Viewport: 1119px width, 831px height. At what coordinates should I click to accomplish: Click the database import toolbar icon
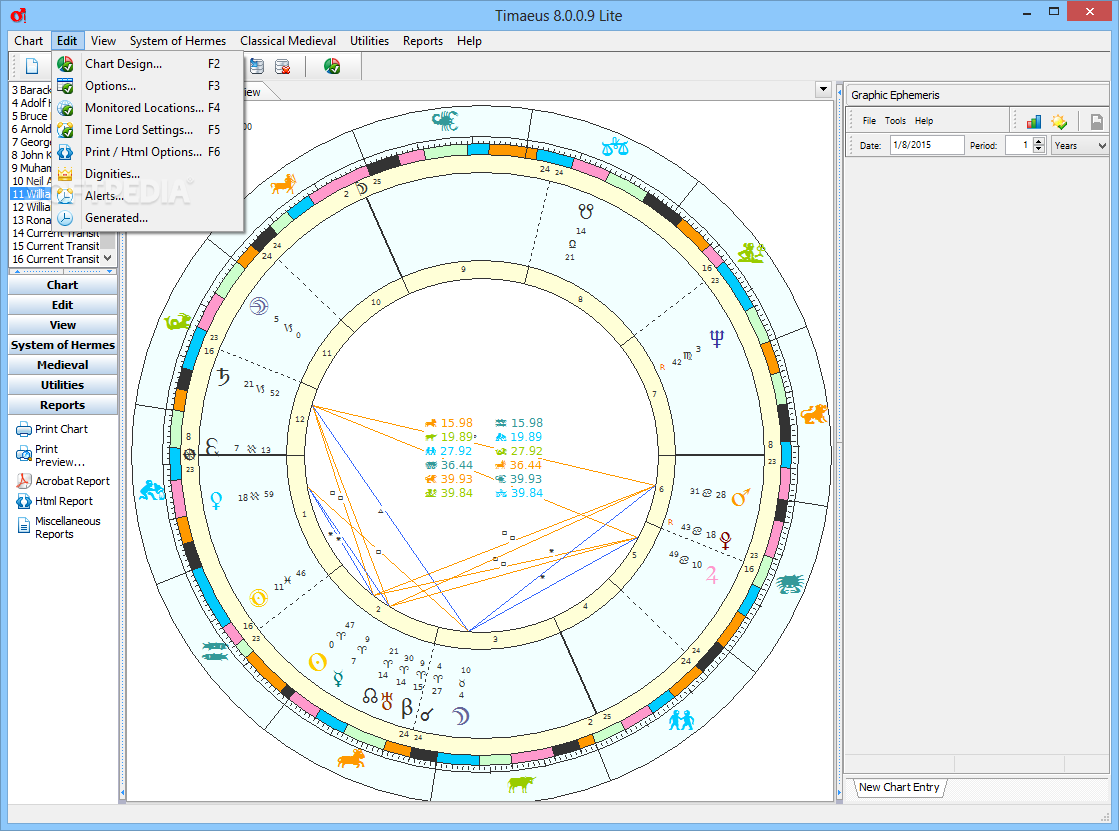pyautogui.click(x=257, y=66)
